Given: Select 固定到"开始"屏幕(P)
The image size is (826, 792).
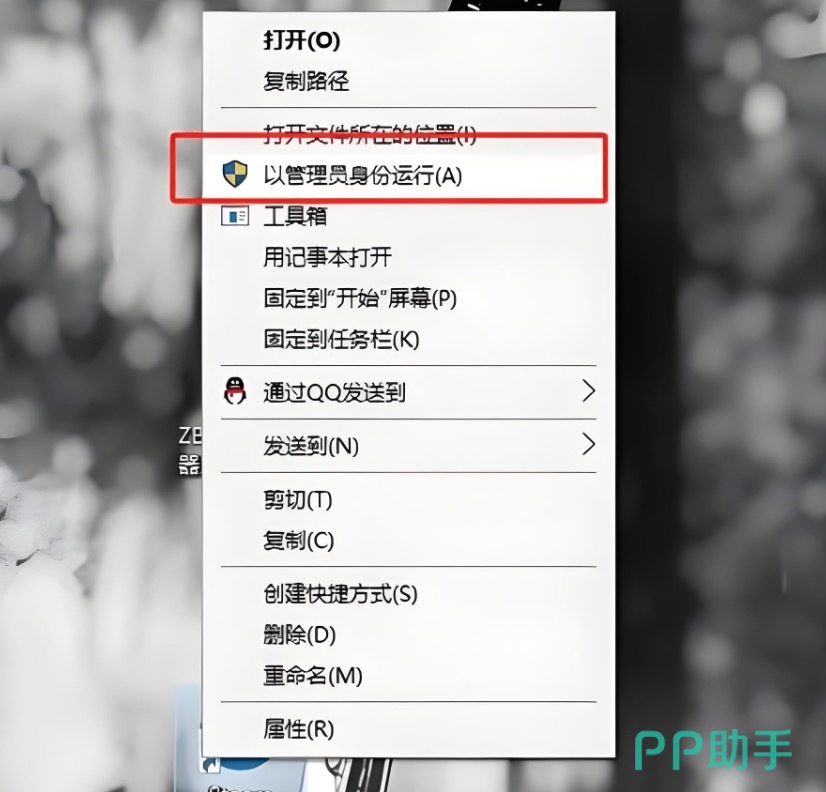Looking at the screenshot, I should pyautogui.click(x=360, y=298).
